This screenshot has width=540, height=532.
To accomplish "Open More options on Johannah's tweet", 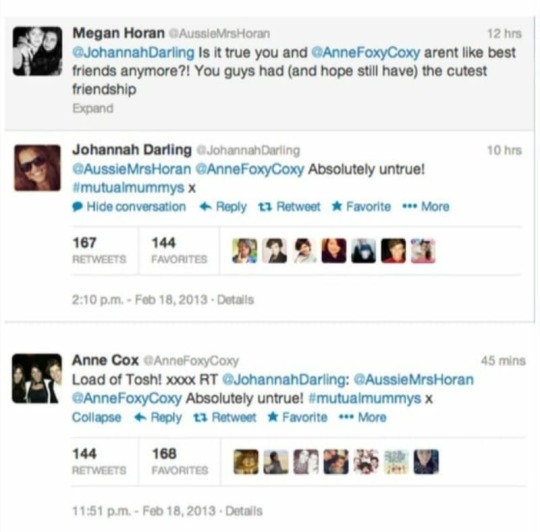I will (x=426, y=207).
